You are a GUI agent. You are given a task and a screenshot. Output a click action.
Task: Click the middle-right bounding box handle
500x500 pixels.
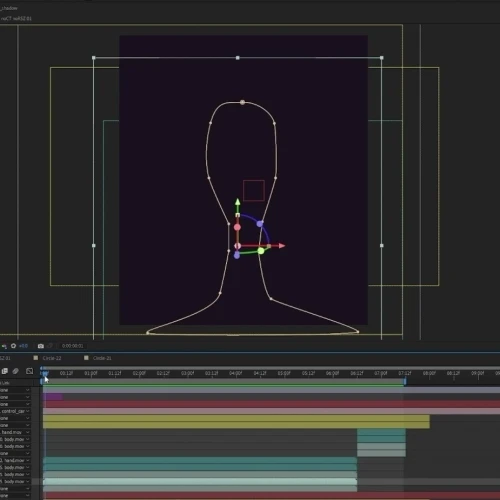pos(382,245)
